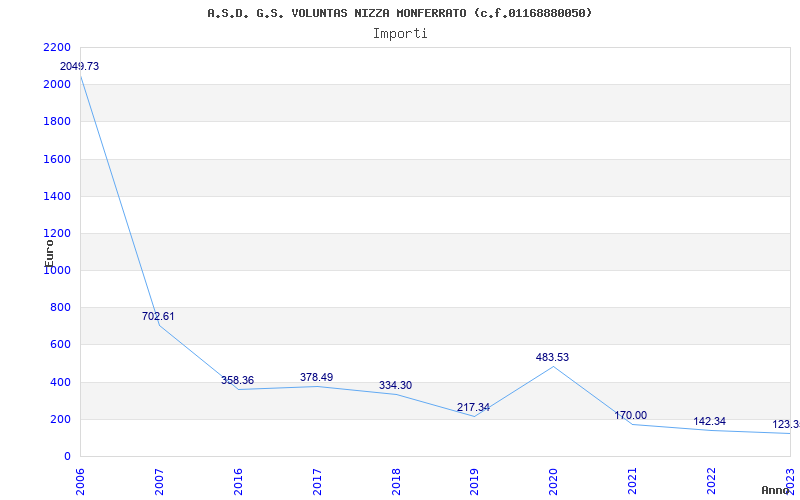
Task: Click the y-axis value 200
Action: coord(61,419)
